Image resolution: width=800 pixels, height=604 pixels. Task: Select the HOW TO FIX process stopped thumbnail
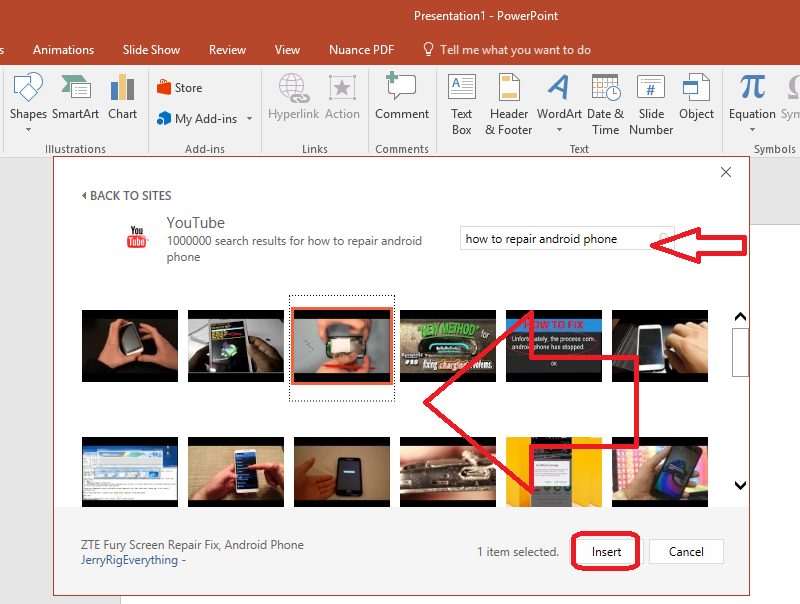click(554, 346)
